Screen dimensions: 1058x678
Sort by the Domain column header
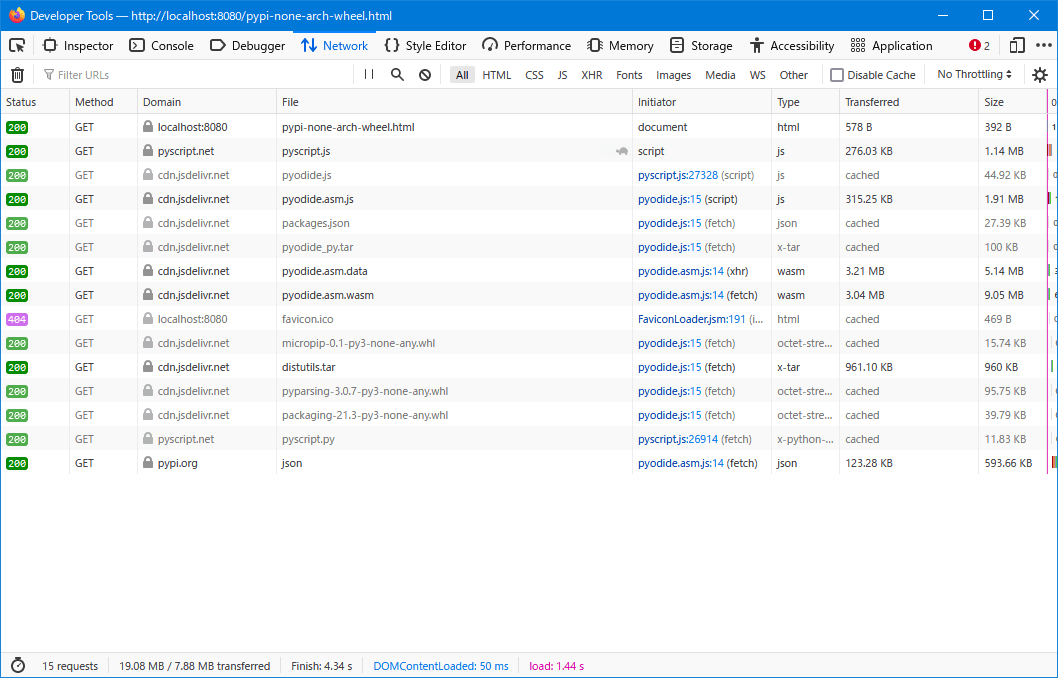tap(206, 102)
